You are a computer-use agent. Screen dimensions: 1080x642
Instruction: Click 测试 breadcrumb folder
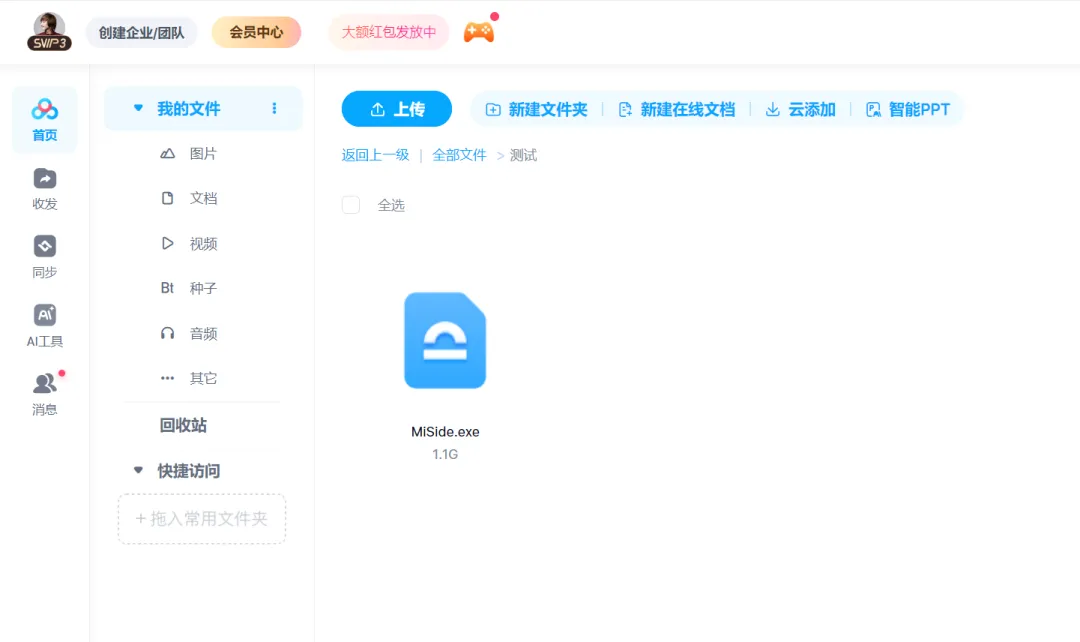tap(523, 155)
